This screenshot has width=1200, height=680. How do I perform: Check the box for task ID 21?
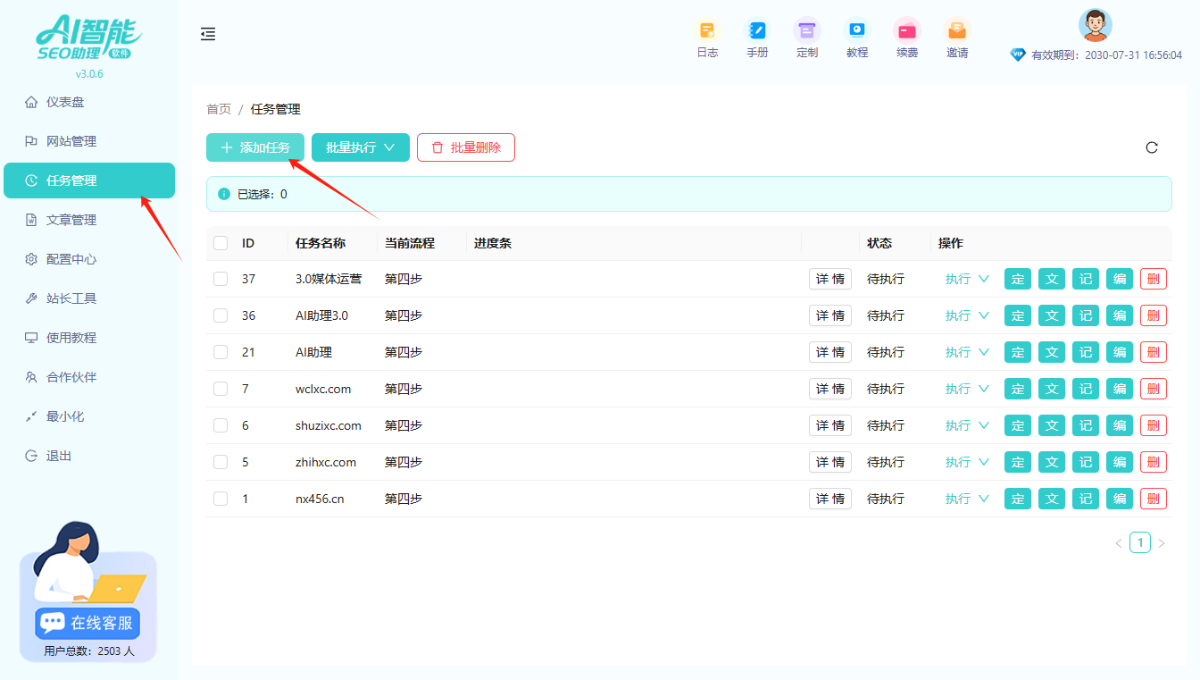(x=220, y=352)
